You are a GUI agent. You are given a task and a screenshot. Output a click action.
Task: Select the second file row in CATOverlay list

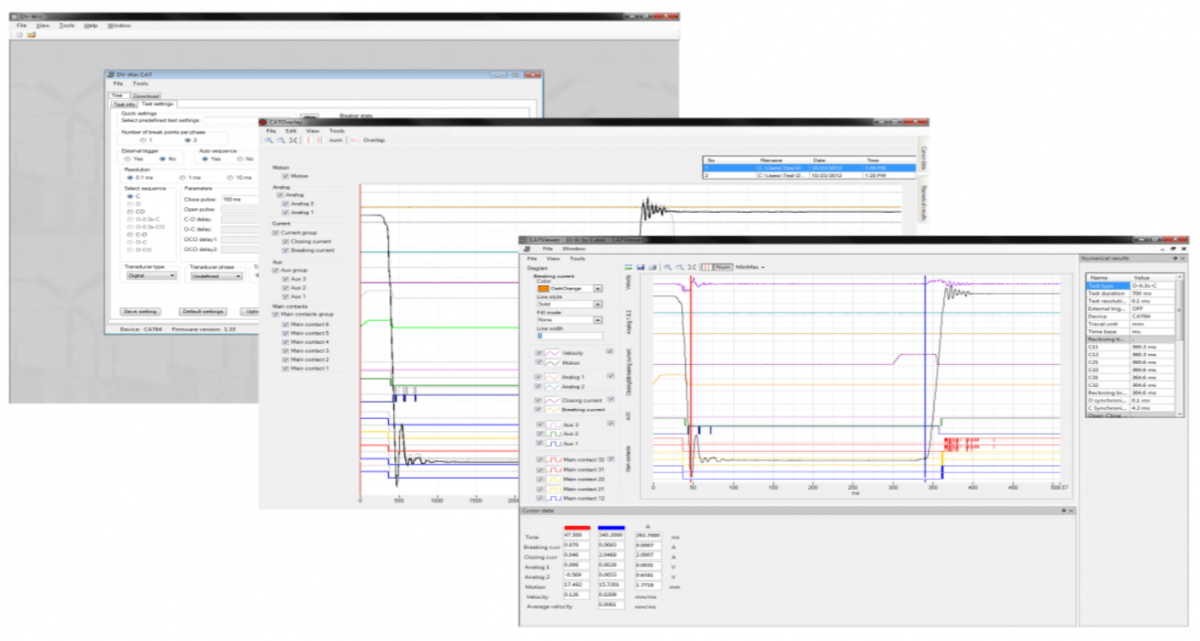(809, 175)
